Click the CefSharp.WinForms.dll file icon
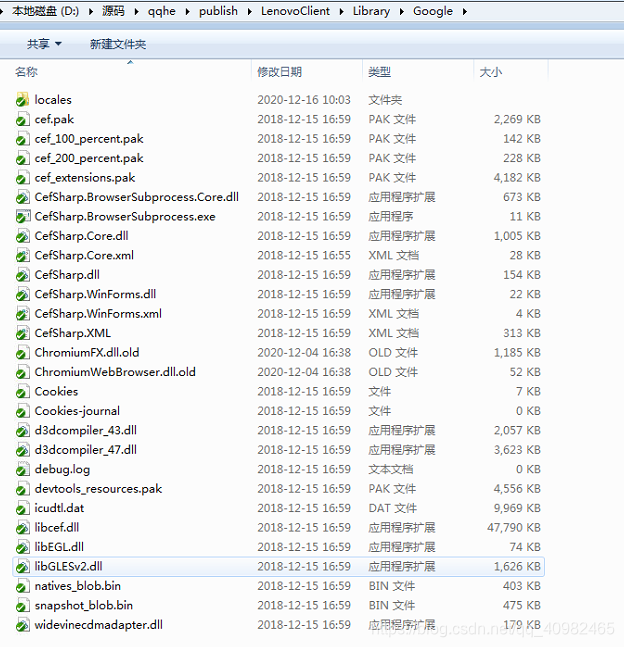The height and width of the screenshot is (647, 624). (x=23, y=294)
